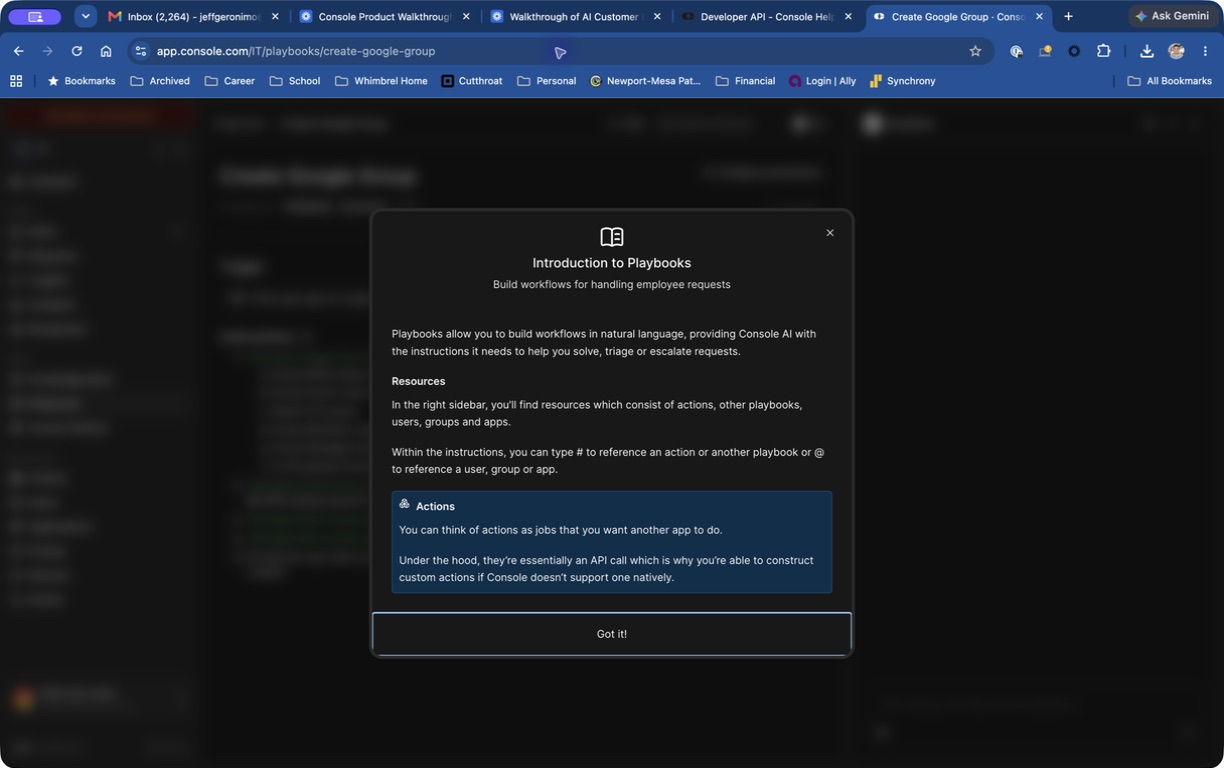The height and width of the screenshot is (768, 1224).
Task: Open the Extensions puzzle menu
Action: click(1104, 51)
